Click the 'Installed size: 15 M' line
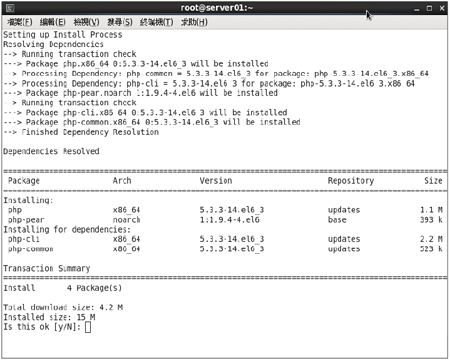This screenshot has height=361, width=450. 49,317
